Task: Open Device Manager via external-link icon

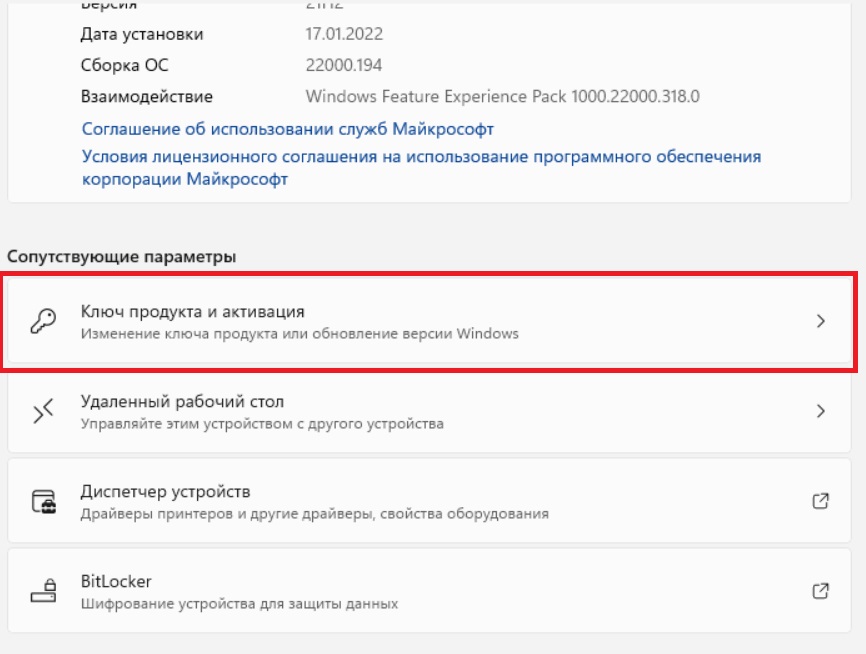Action: pyautogui.click(x=821, y=501)
